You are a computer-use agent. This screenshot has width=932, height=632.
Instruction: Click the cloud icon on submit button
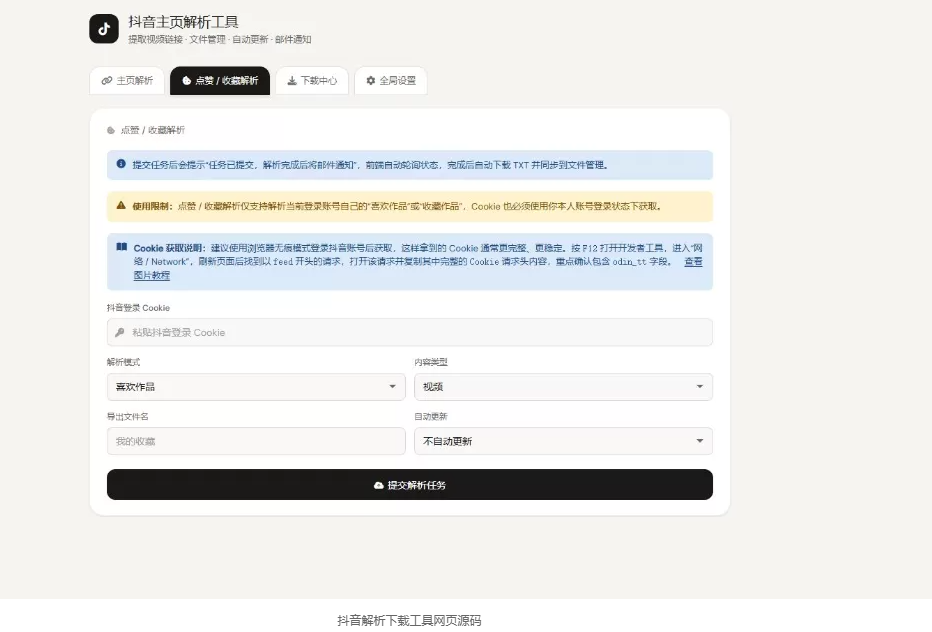tap(379, 485)
